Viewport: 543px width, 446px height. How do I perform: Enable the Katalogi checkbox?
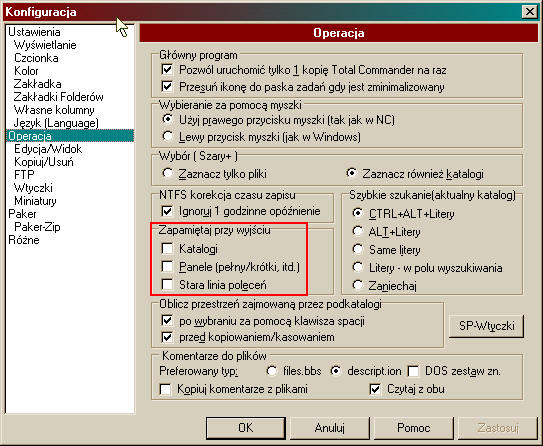click(x=167, y=248)
